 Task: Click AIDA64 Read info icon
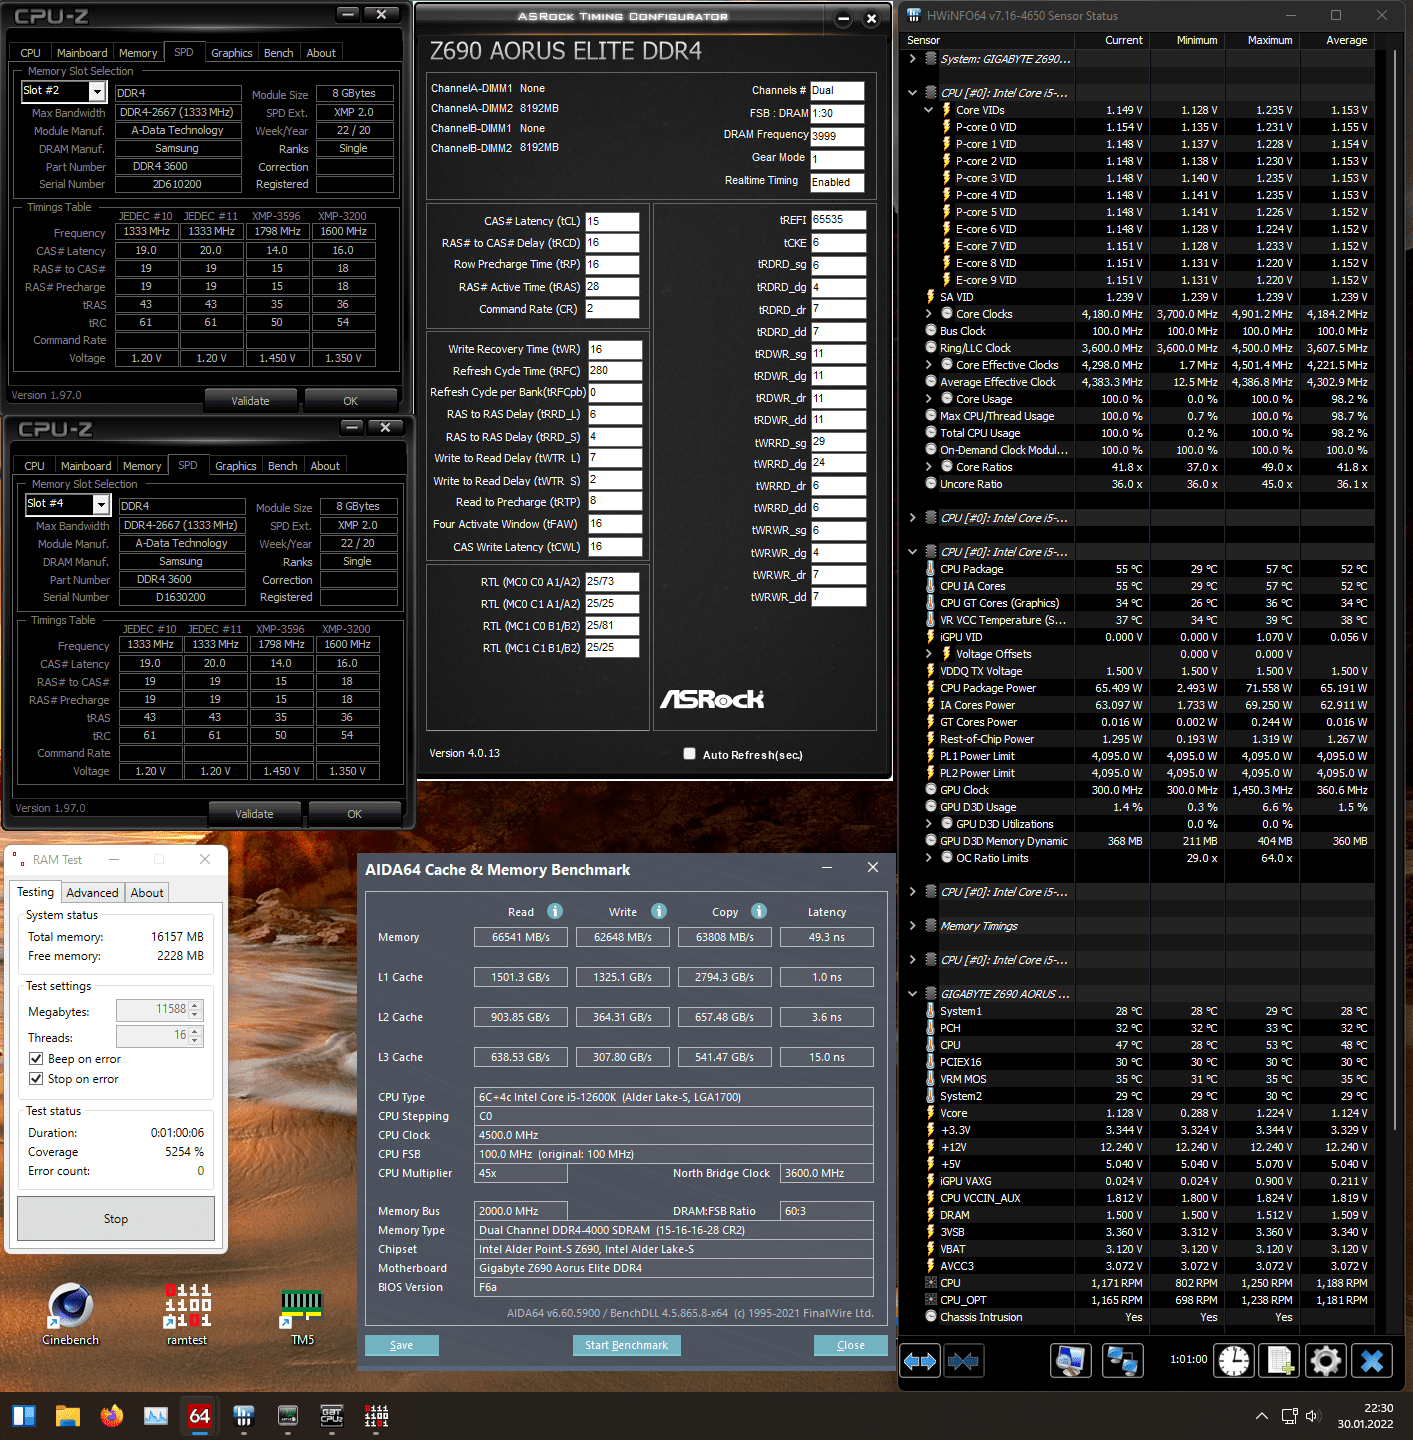tap(555, 911)
